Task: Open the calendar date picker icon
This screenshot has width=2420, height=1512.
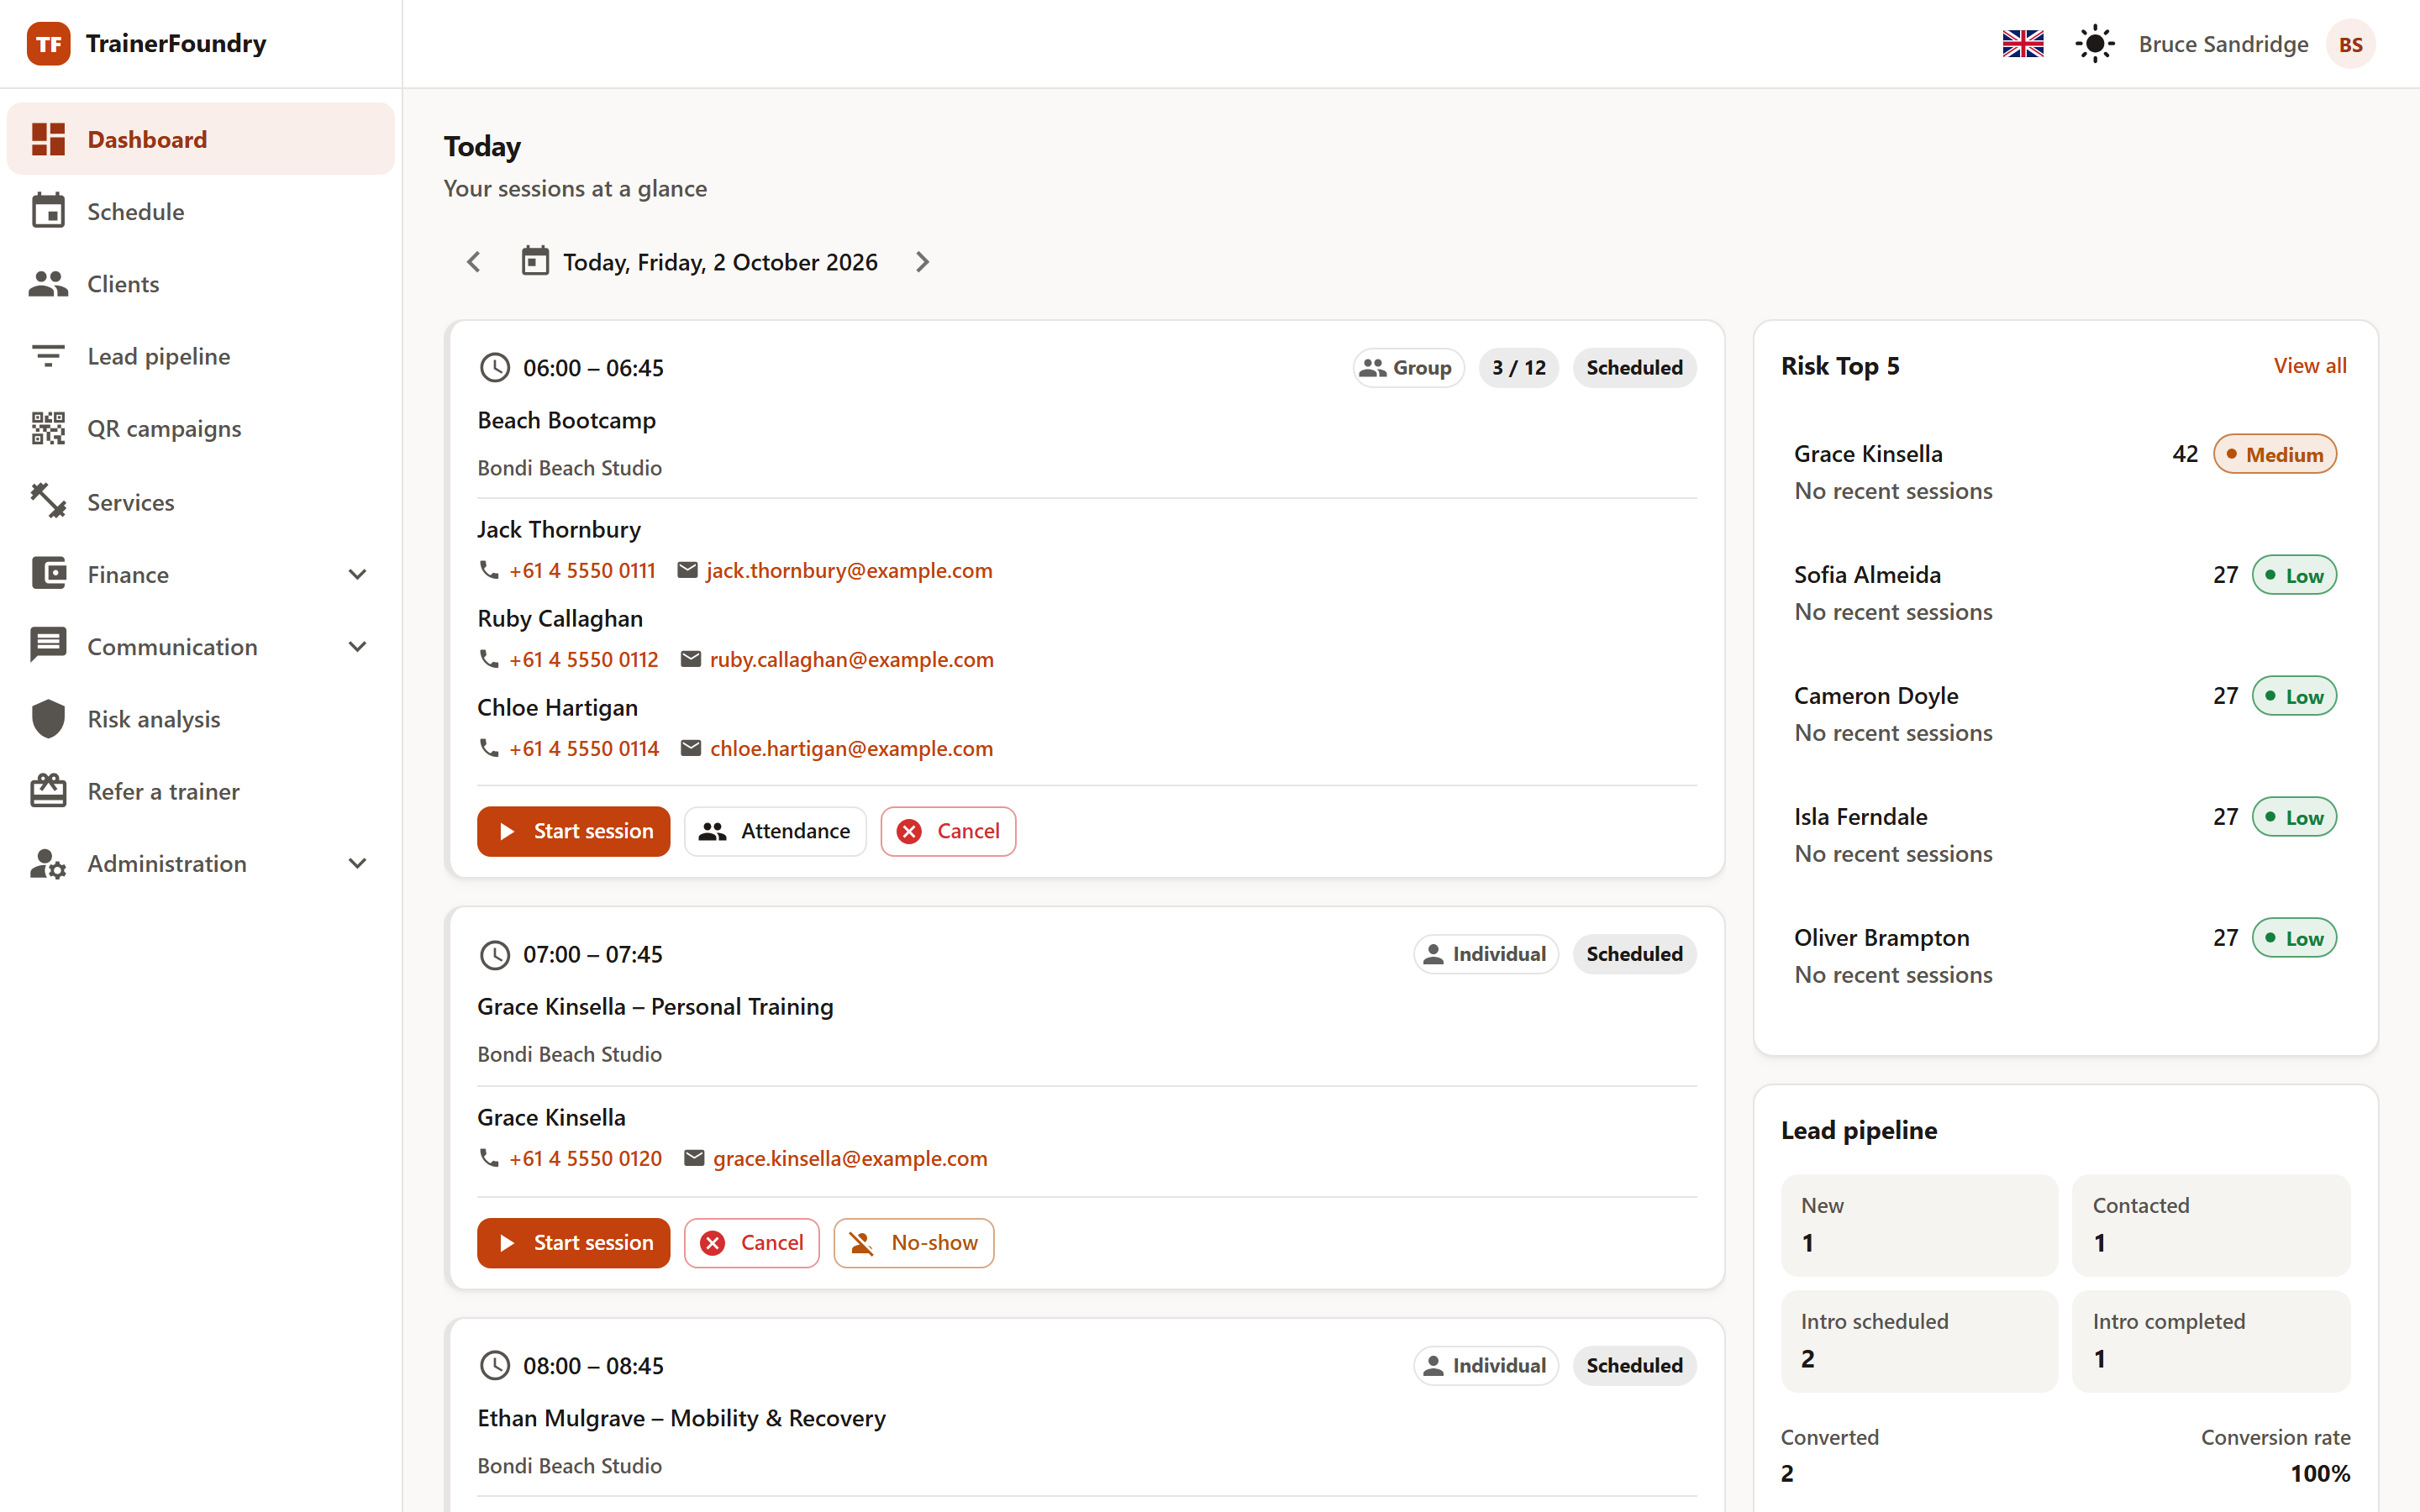Action: click(x=535, y=261)
